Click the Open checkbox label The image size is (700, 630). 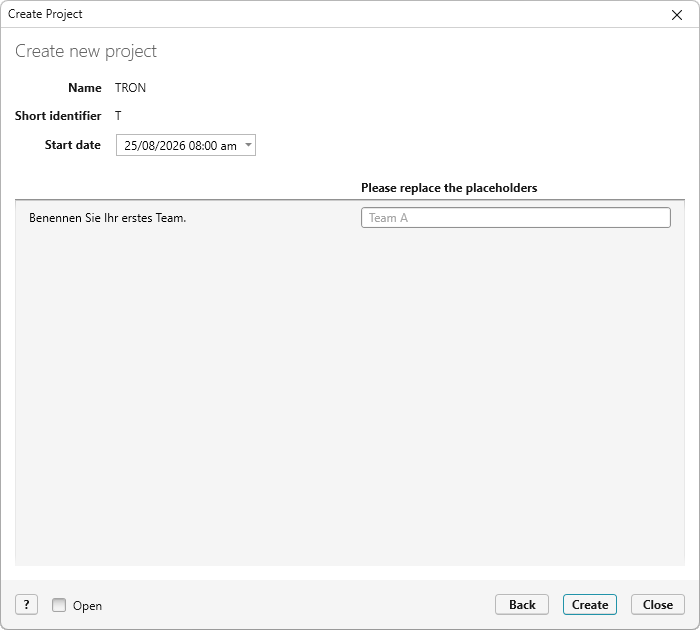click(x=87, y=605)
